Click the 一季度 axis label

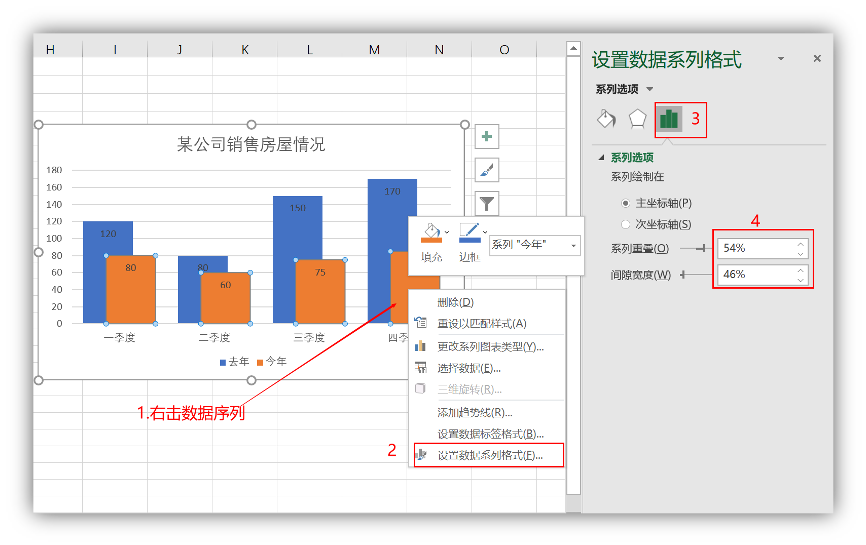119,337
